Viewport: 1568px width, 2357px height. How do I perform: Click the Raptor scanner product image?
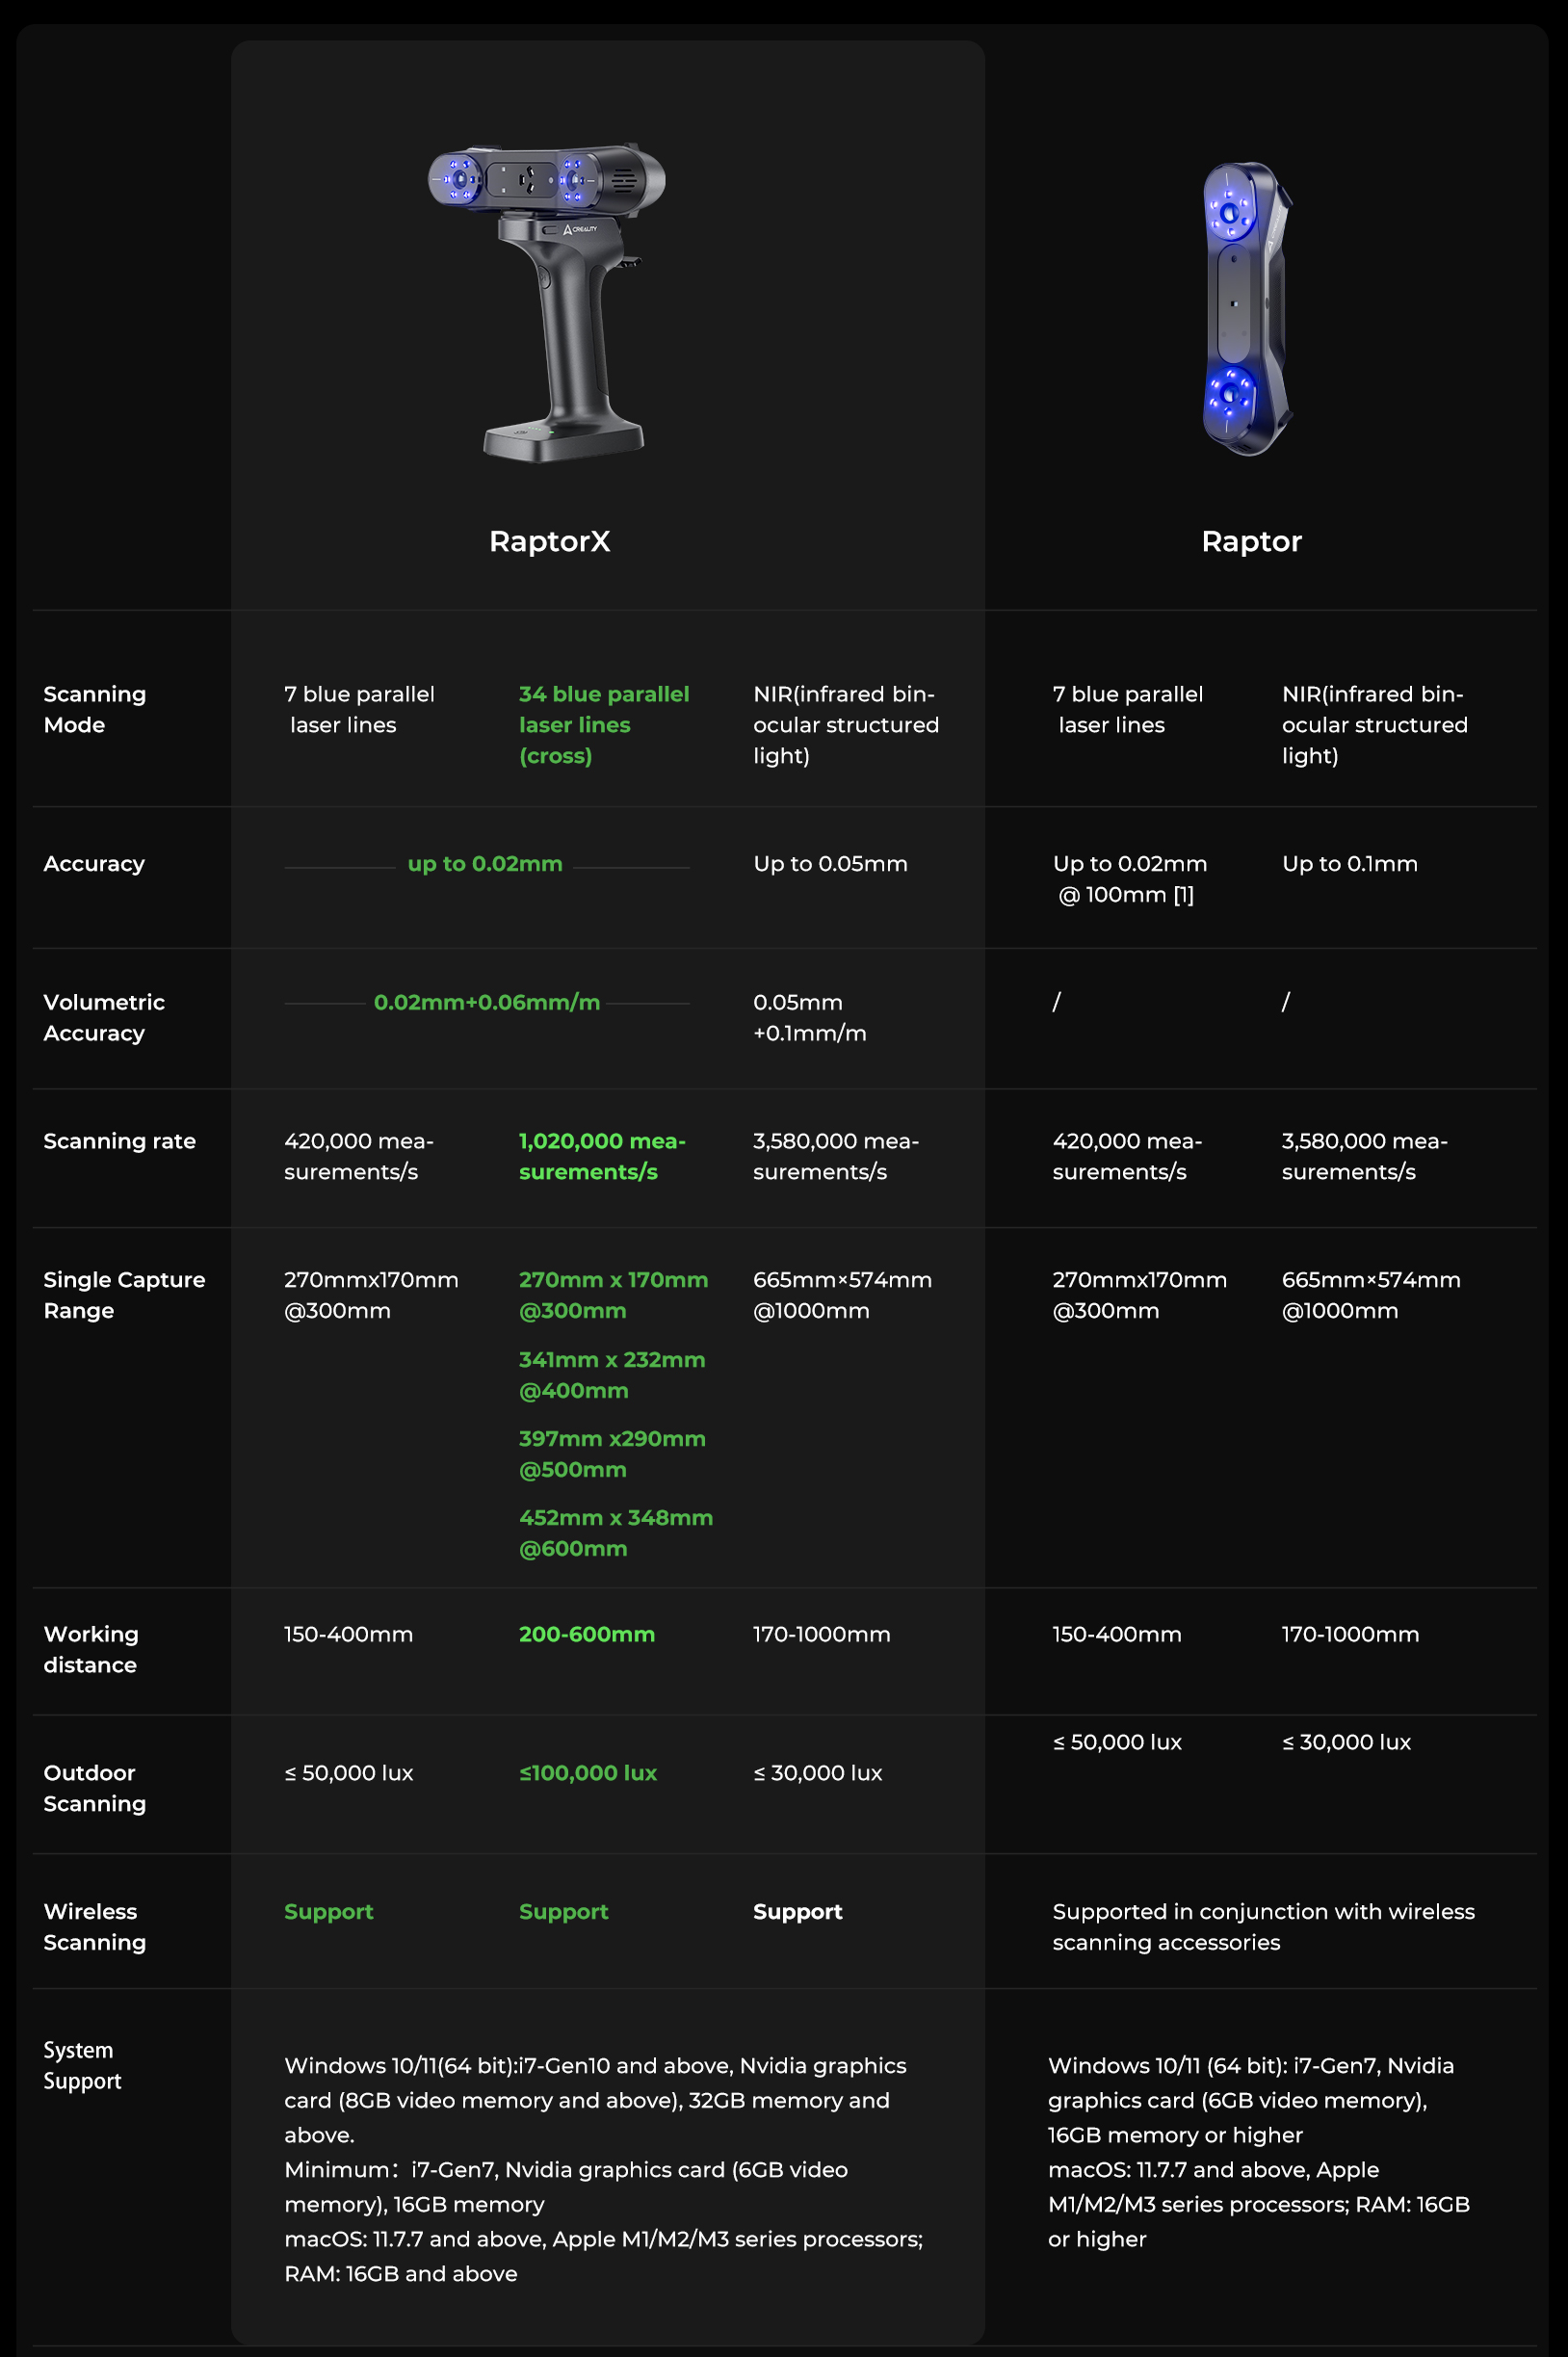point(1246,308)
